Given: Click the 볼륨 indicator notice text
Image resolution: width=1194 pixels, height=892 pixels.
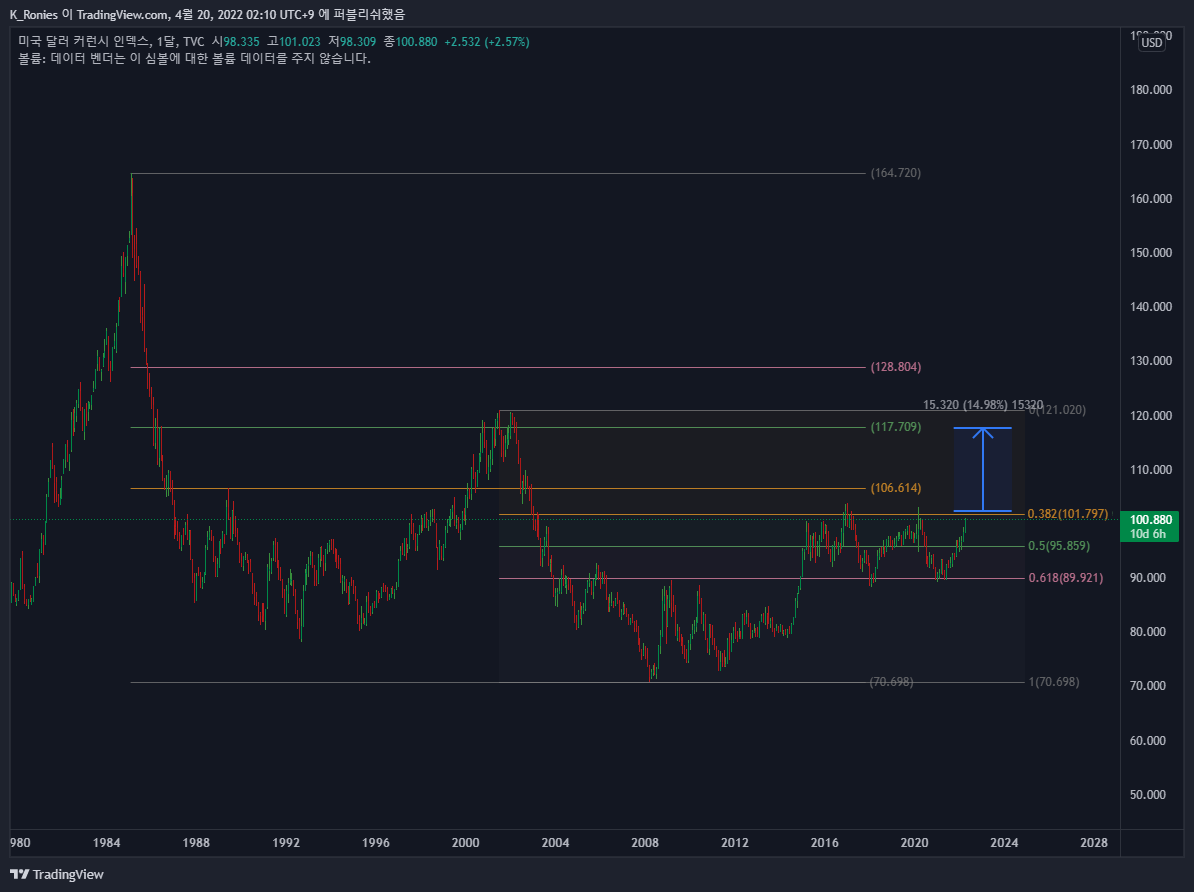Looking at the screenshot, I should tap(194, 59).
